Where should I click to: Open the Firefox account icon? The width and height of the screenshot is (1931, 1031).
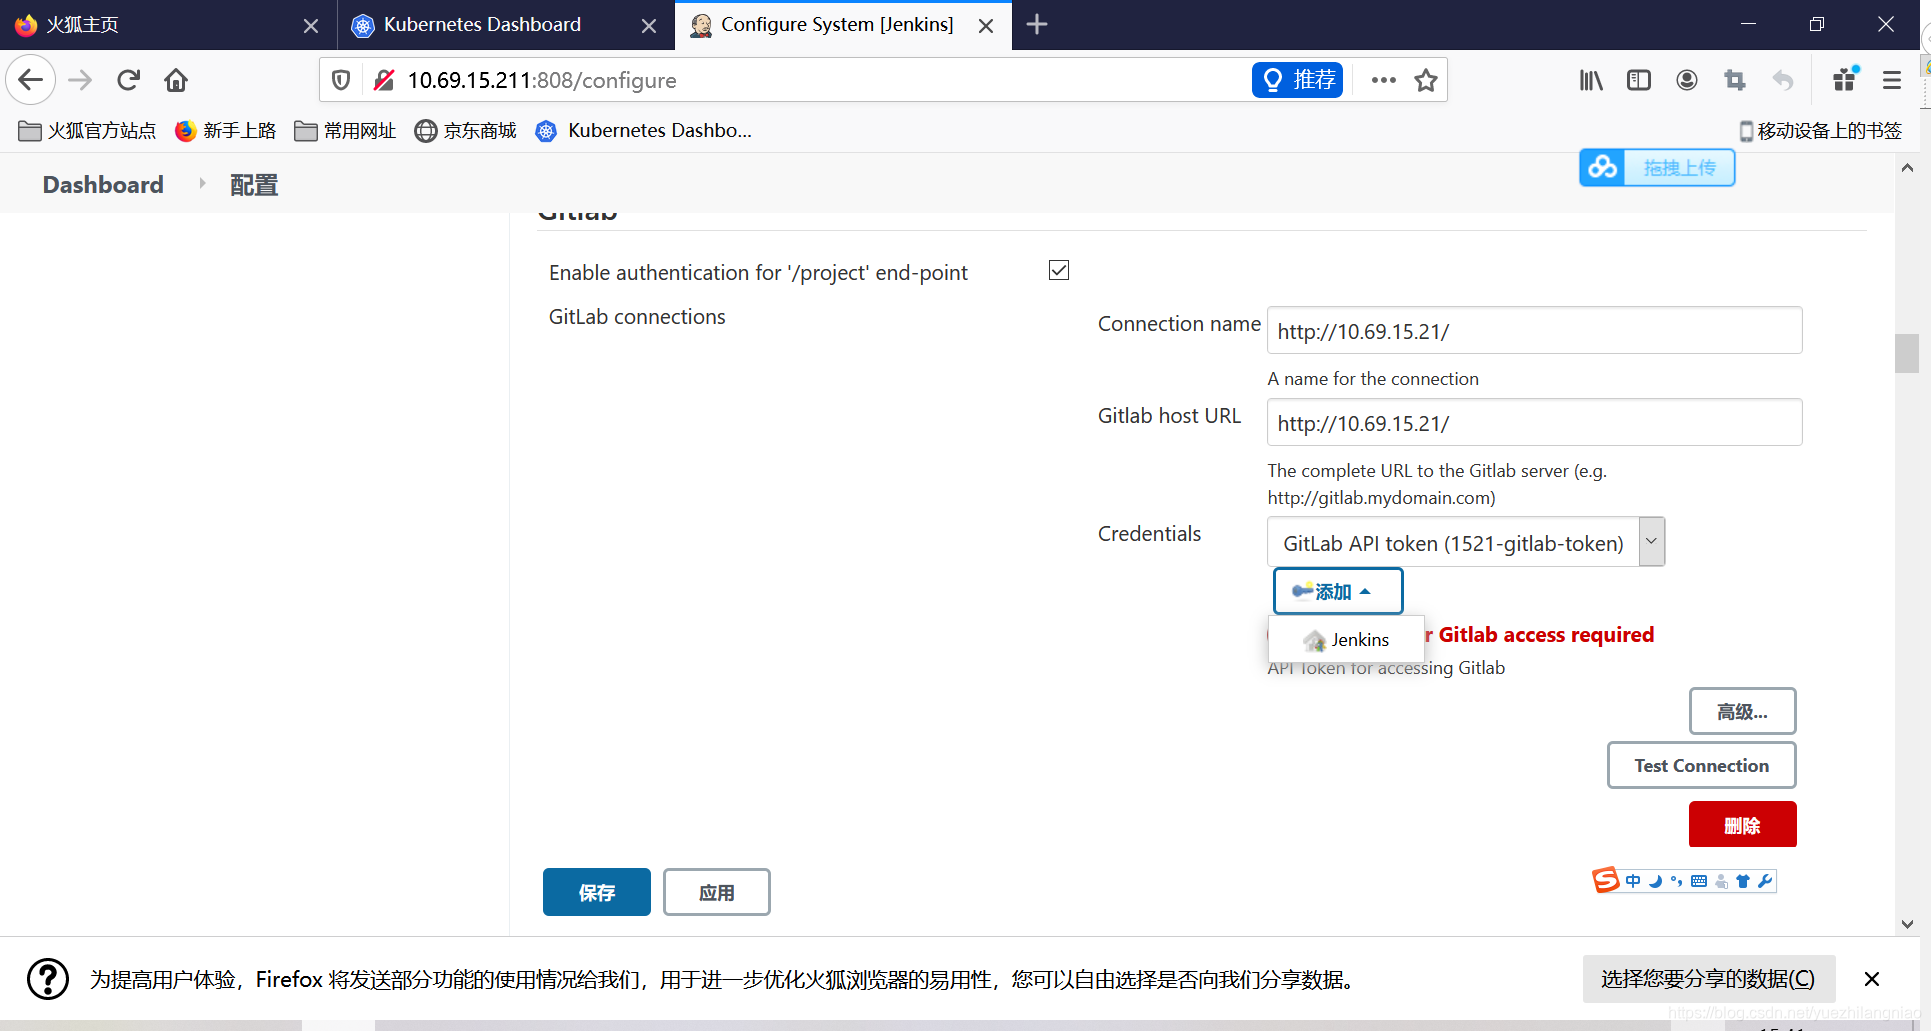[1687, 80]
